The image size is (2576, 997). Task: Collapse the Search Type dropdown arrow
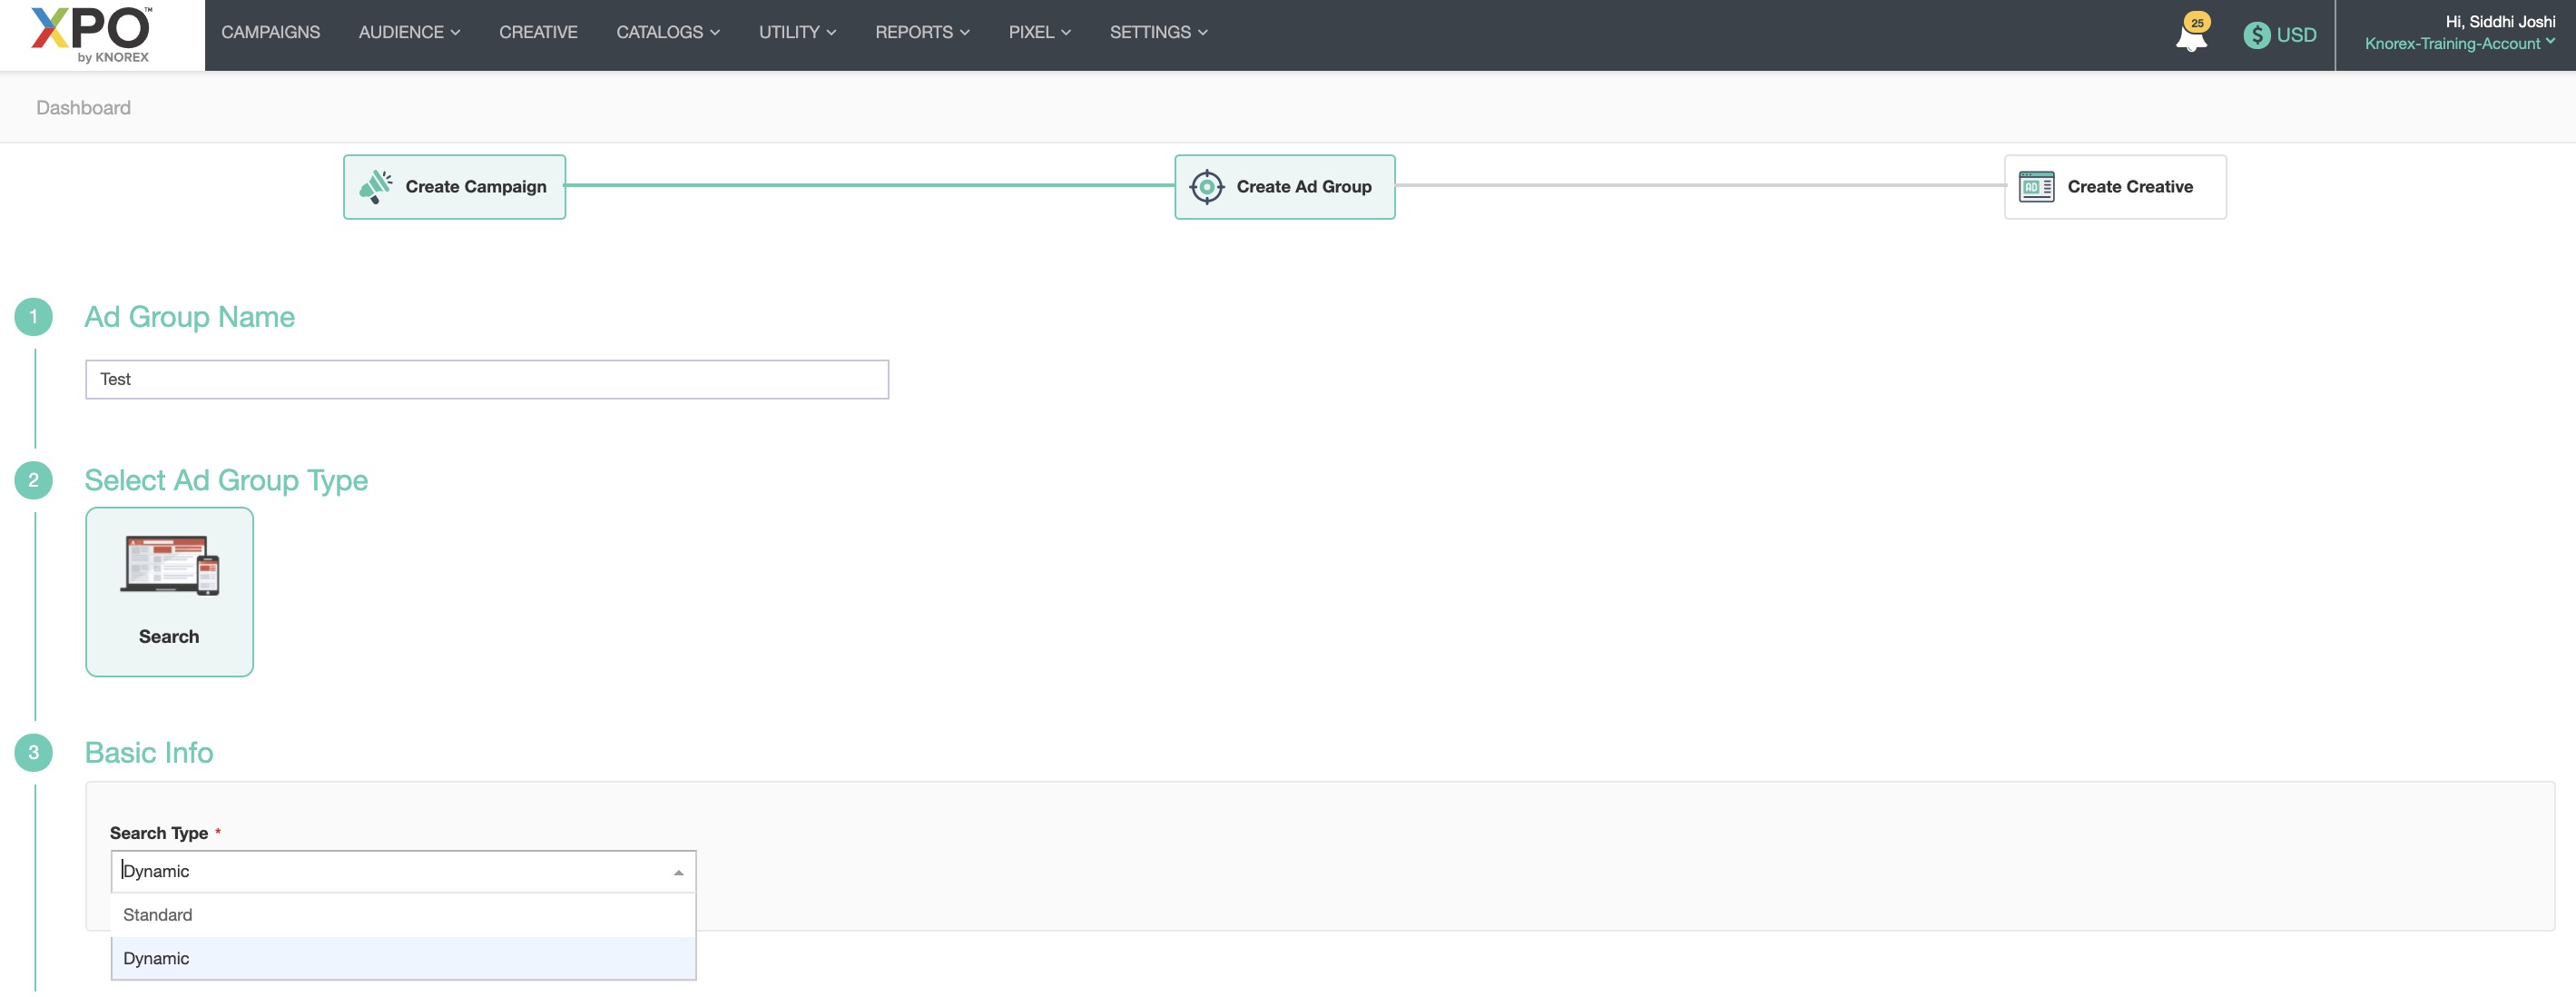[678, 872]
